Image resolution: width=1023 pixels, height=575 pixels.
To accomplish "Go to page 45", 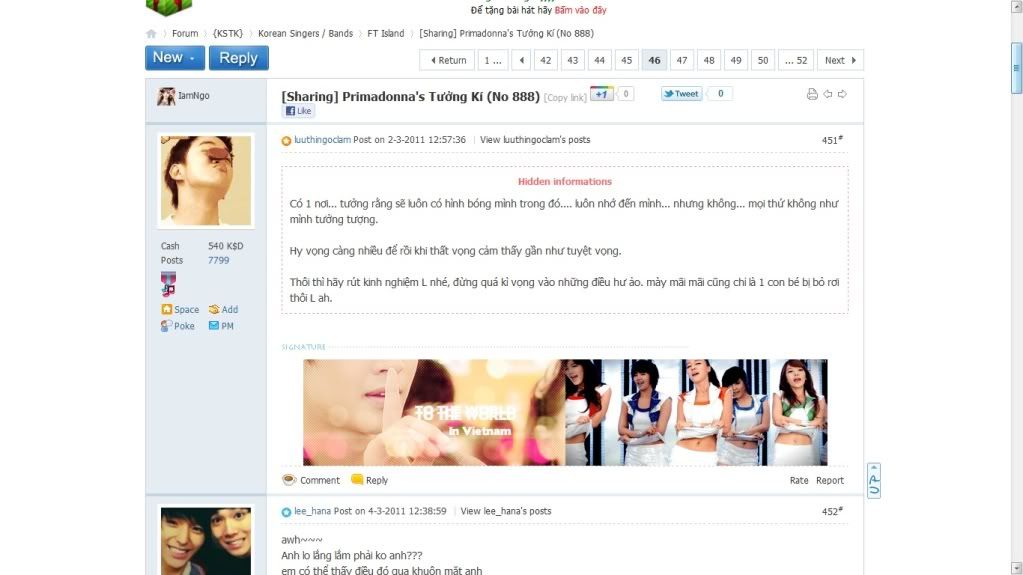I will pos(626,60).
